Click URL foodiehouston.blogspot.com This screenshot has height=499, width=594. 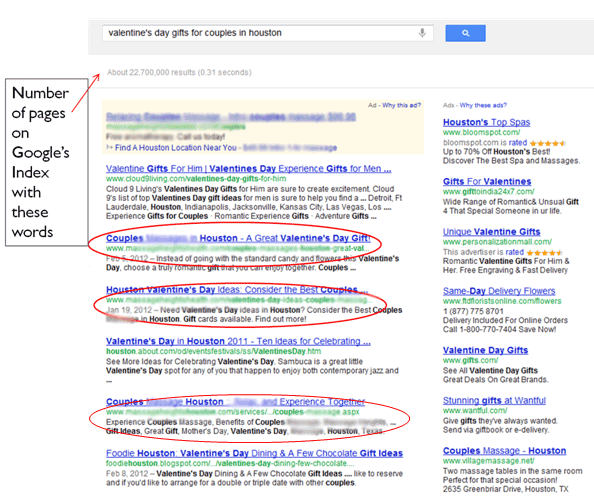coord(230,463)
